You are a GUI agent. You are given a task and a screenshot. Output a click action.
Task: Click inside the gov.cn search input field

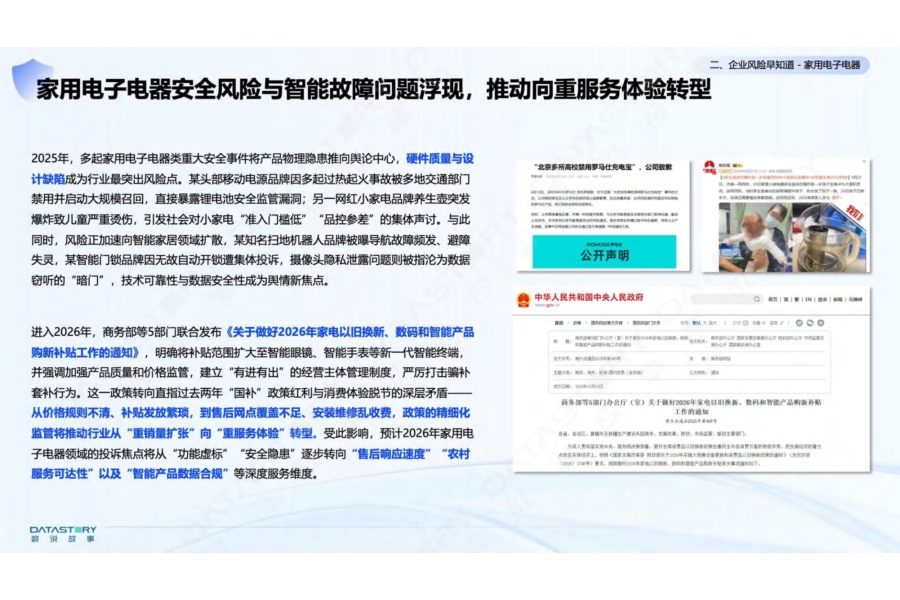click(721, 299)
